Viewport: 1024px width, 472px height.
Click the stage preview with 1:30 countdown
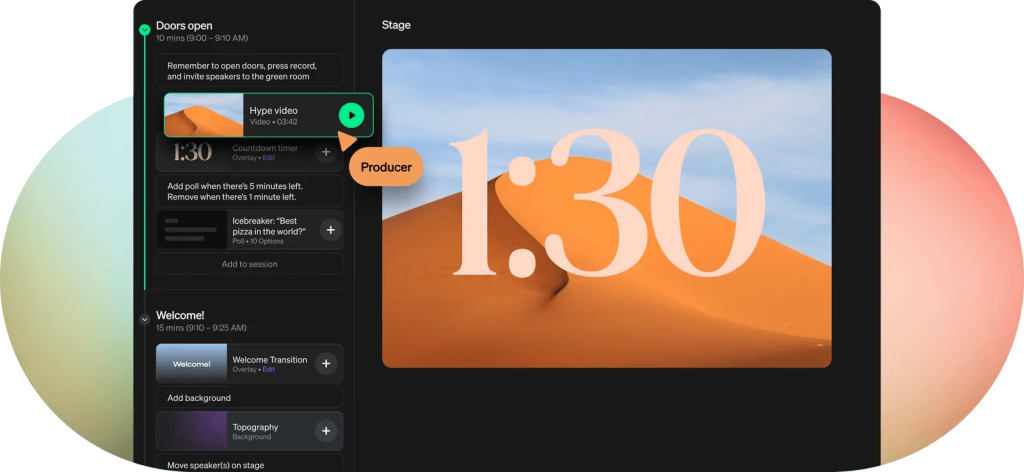click(x=607, y=208)
